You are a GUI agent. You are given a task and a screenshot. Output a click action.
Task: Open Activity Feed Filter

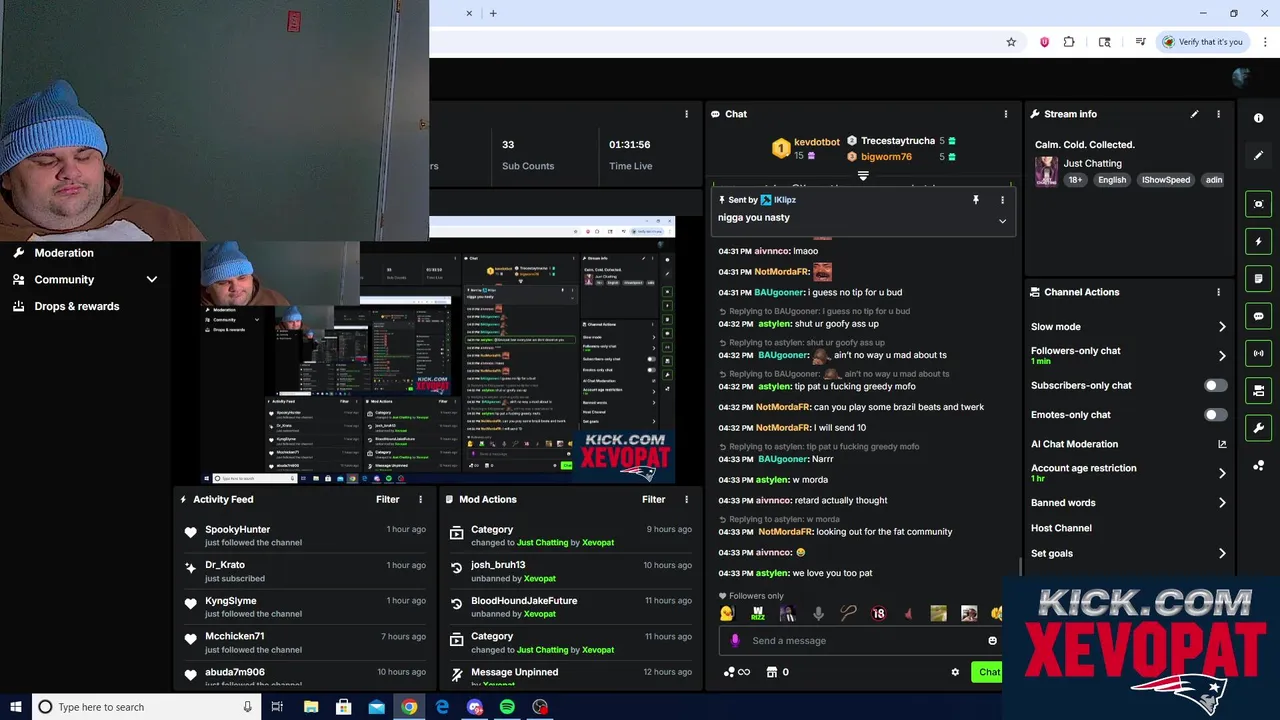coord(387,499)
